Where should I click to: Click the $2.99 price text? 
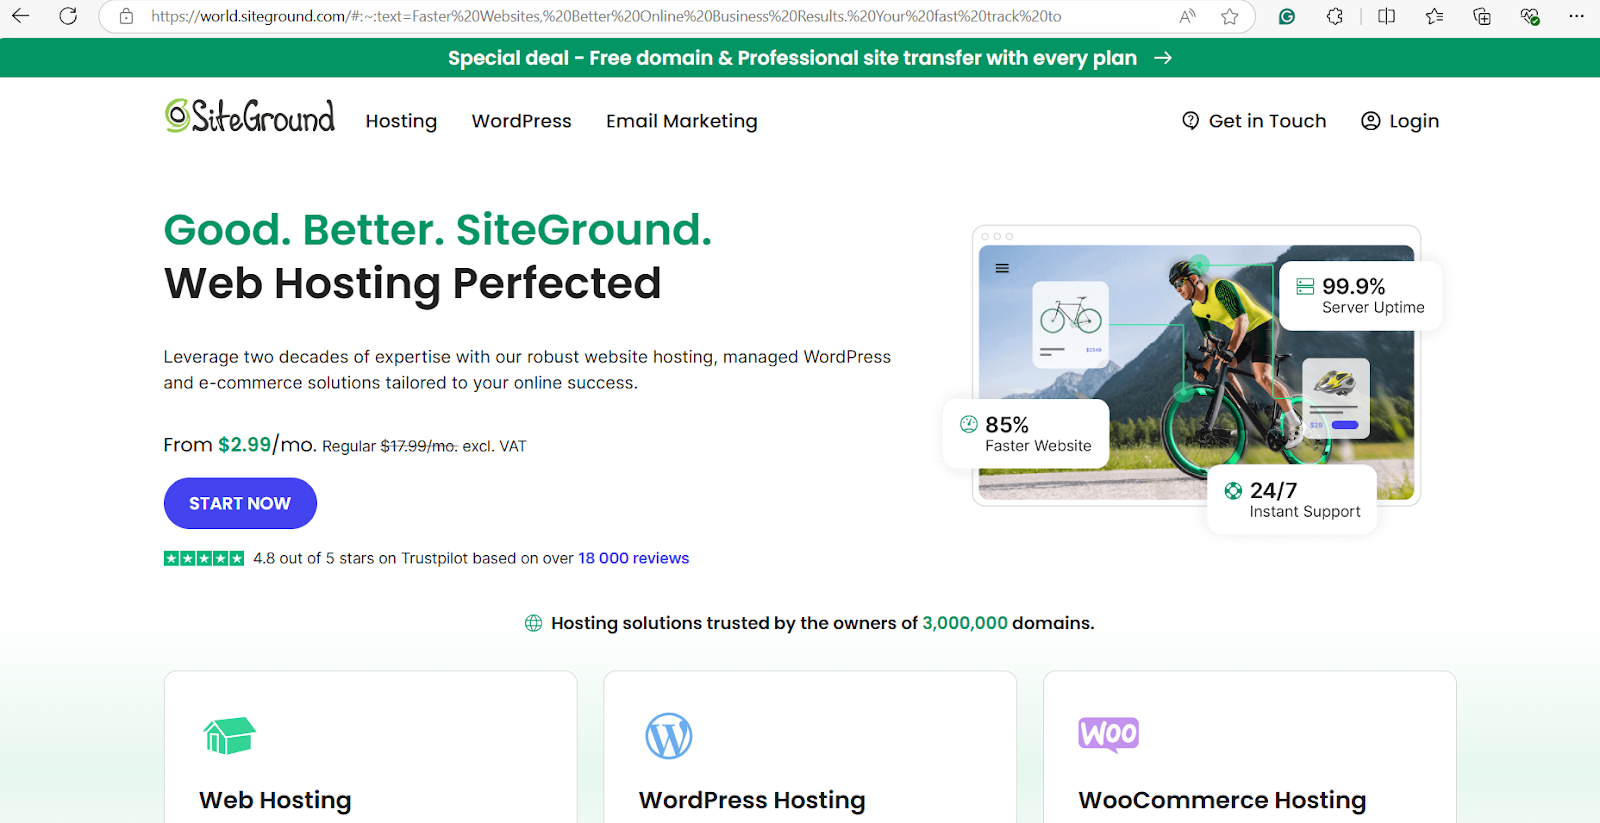tap(245, 444)
